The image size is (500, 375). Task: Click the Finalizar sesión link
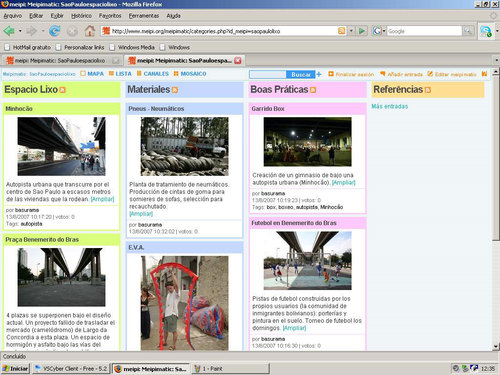[351, 74]
